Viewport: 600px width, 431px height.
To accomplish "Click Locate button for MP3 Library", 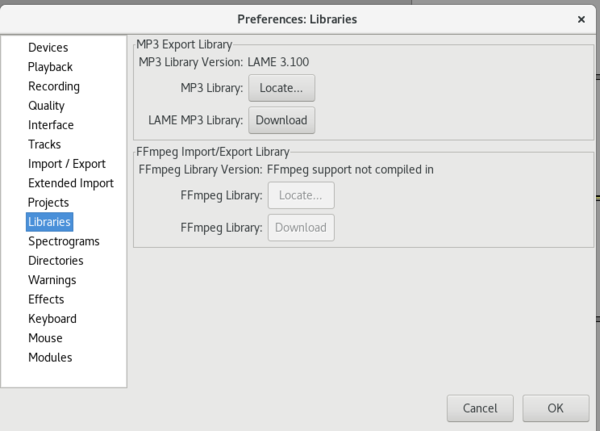I will click(282, 88).
